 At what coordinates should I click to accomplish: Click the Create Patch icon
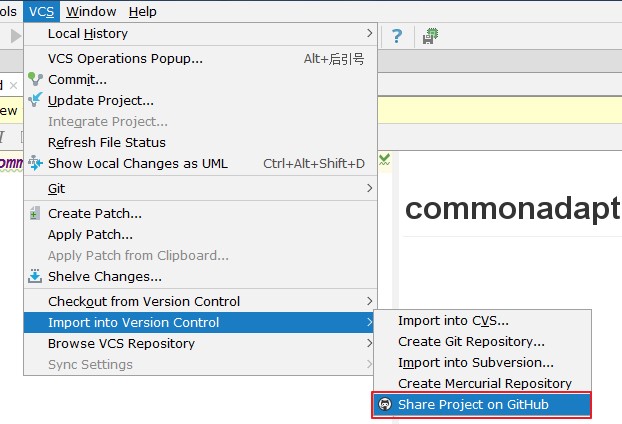pos(36,213)
